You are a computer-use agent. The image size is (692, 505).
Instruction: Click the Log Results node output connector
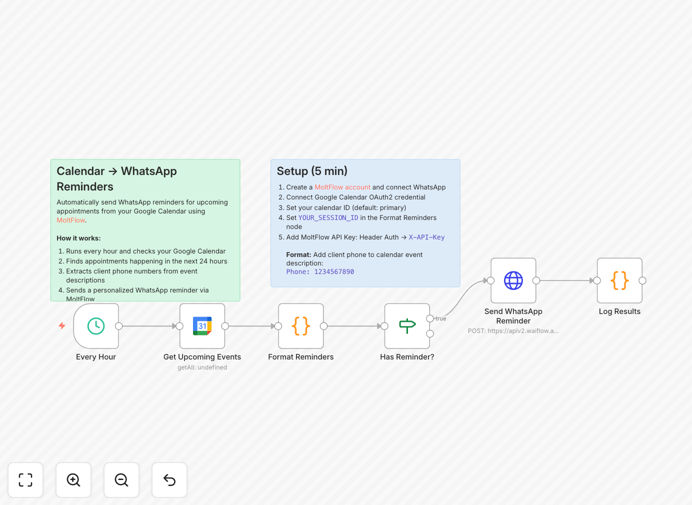[x=643, y=281]
